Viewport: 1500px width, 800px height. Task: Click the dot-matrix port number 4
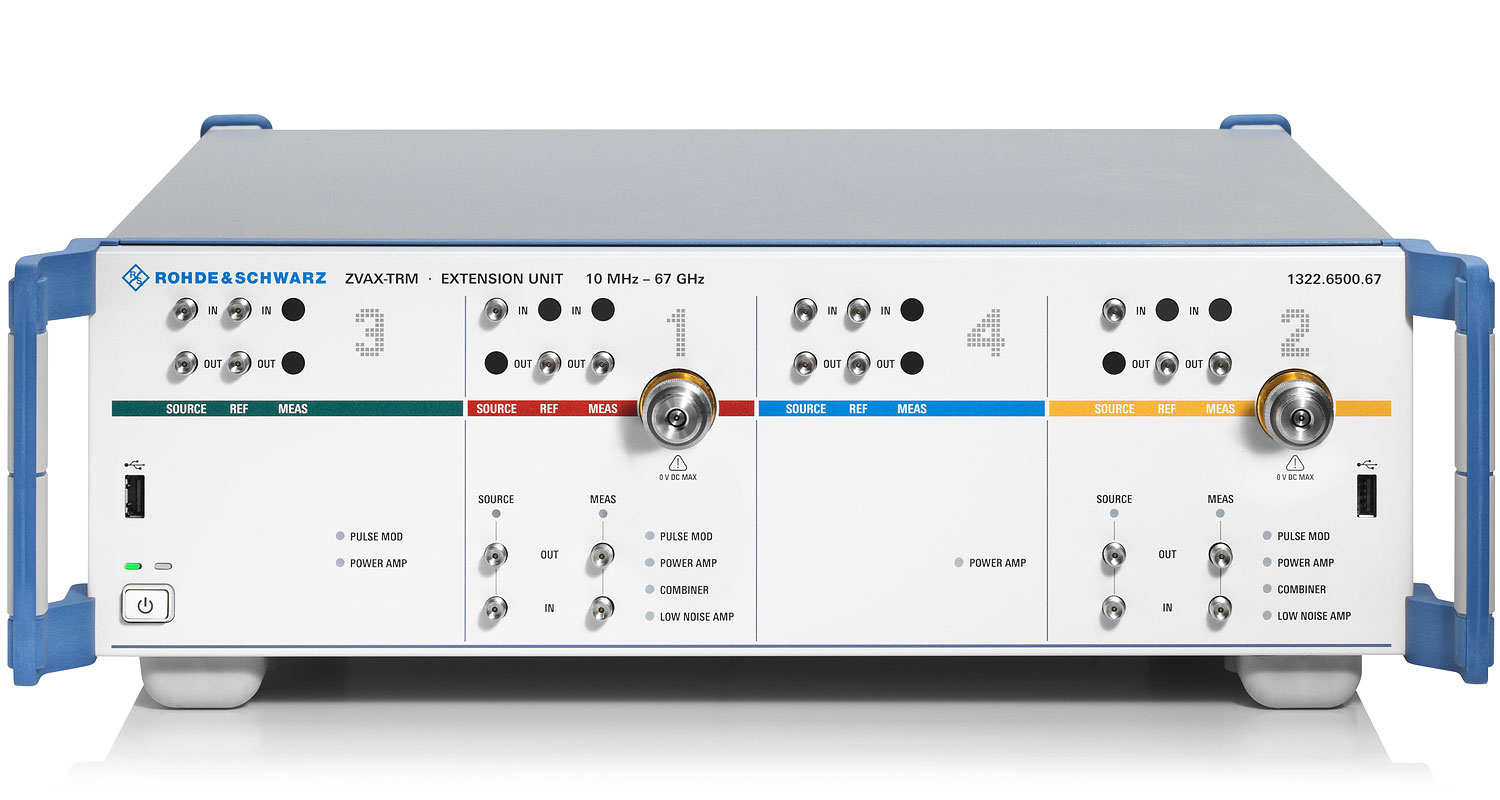tap(986, 331)
